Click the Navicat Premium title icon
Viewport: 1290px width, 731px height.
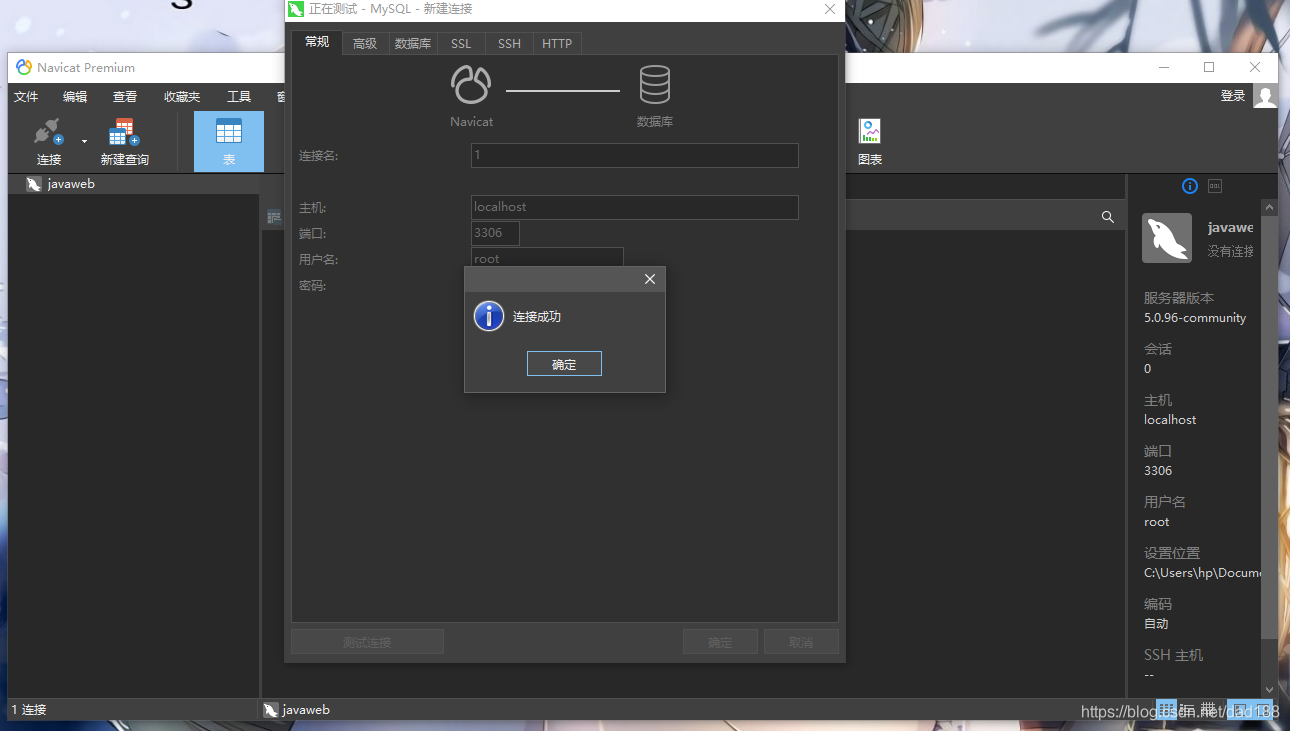pos(24,67)
